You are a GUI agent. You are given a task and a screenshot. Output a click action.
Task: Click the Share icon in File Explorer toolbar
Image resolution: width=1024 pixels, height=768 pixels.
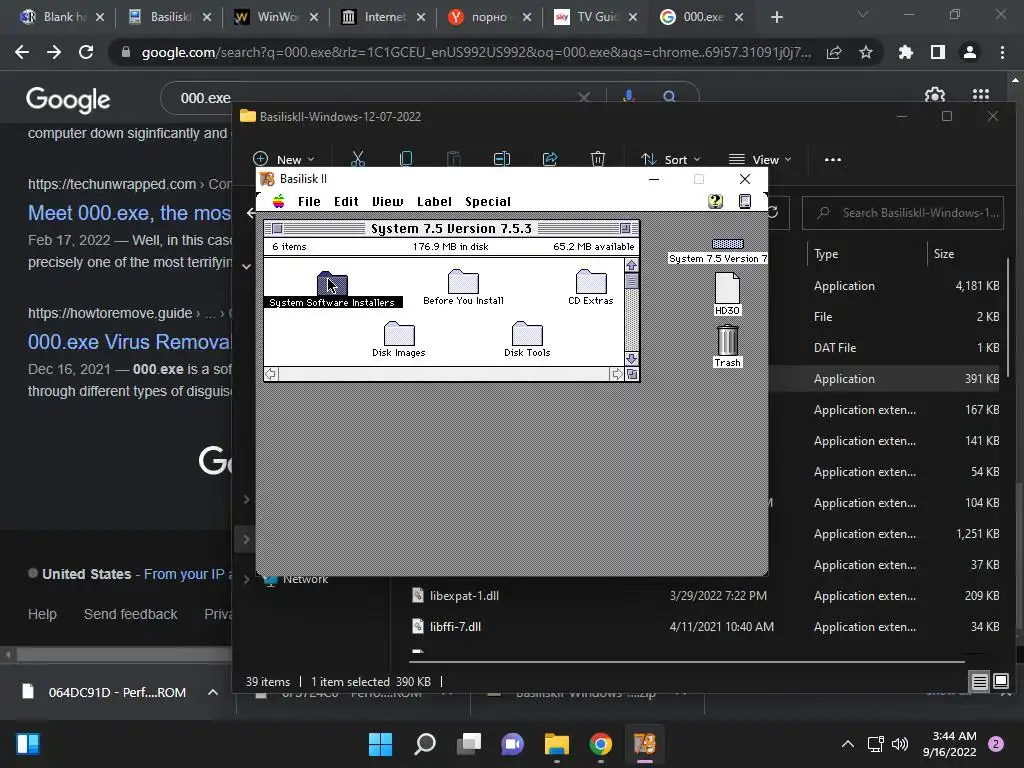click(550, 159)
